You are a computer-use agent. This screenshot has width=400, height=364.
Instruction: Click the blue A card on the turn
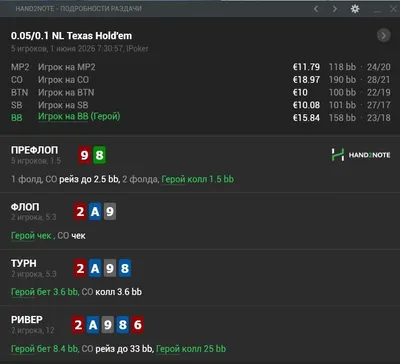95,268
